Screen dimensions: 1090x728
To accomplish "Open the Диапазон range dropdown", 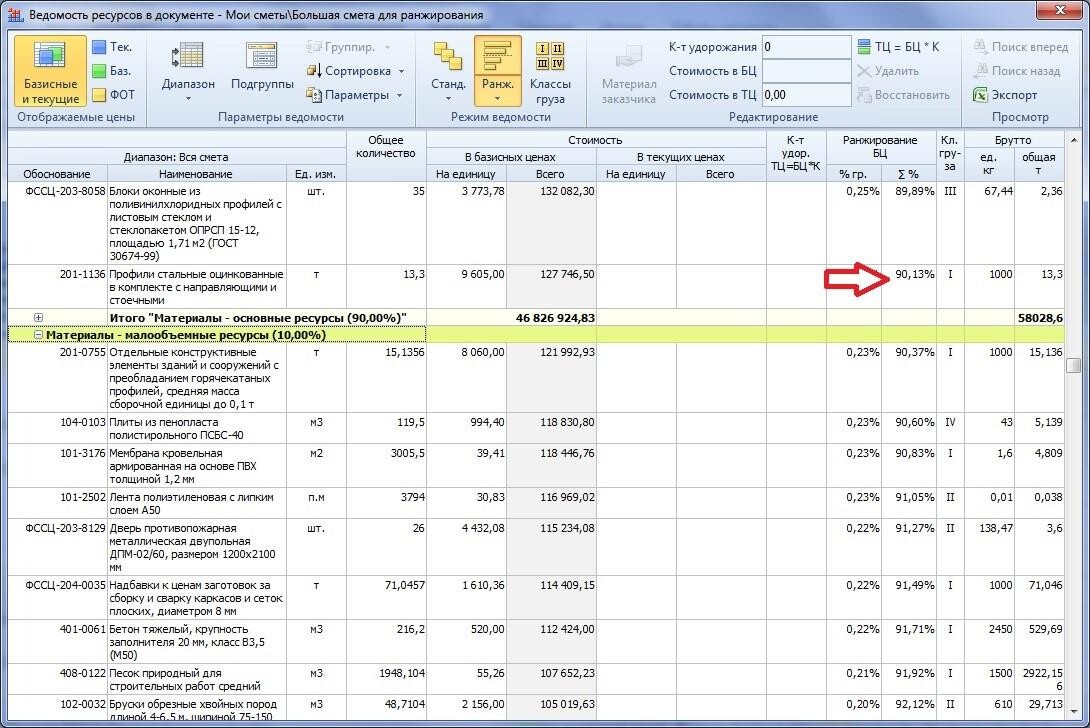I will (x=188, y=71).
